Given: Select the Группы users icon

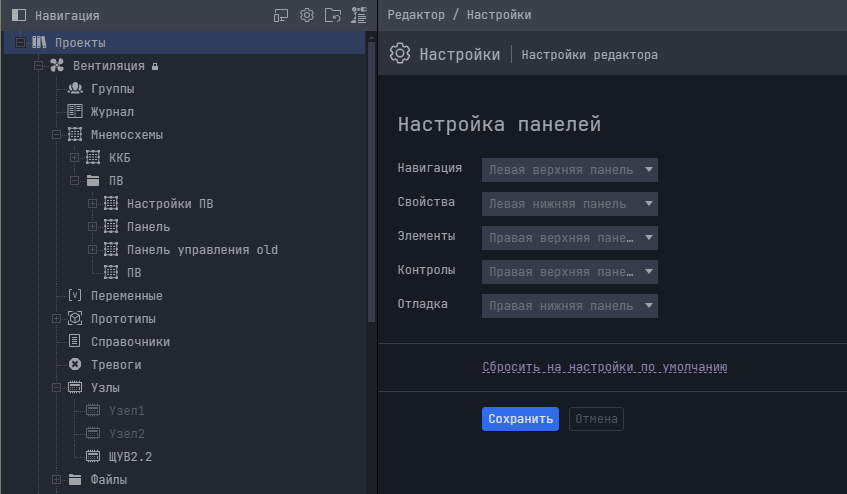Looking at the screenshot, I should coord(75,89).
